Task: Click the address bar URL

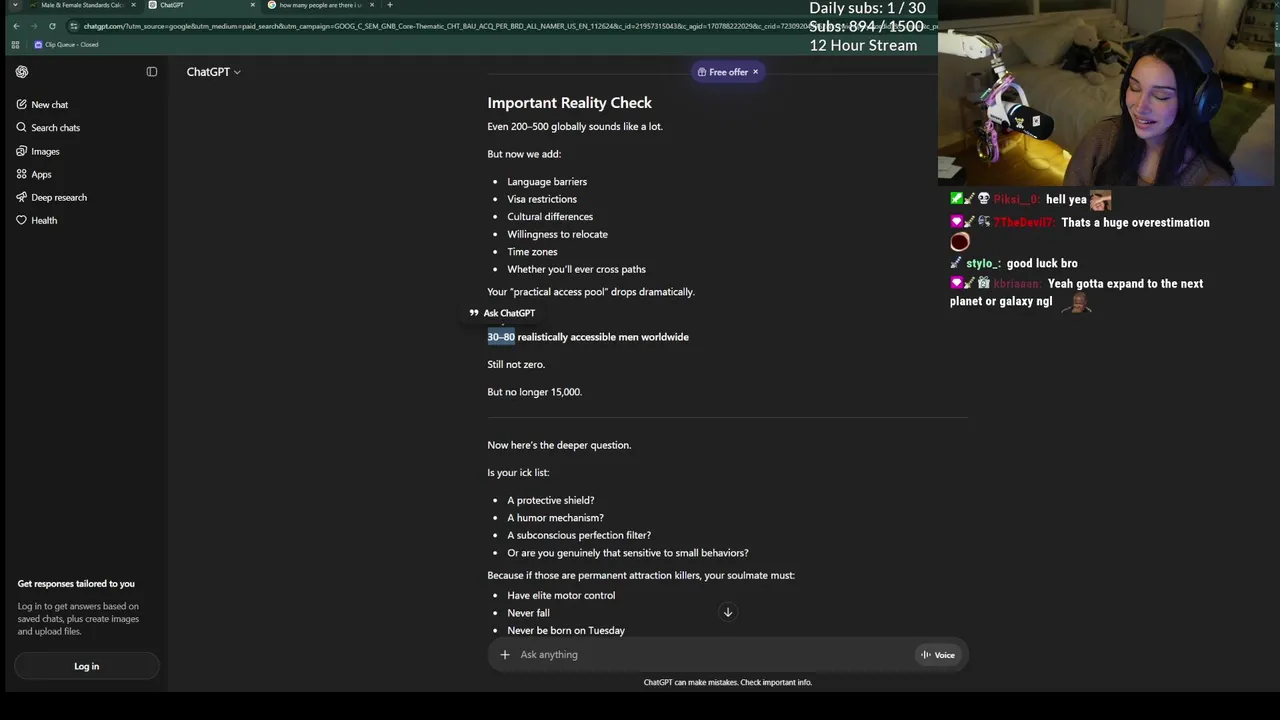Action: pos(510,26)
